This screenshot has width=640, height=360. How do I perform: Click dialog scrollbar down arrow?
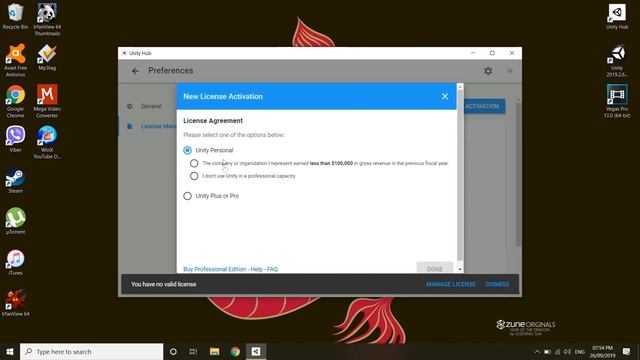(x=460, y=269)
